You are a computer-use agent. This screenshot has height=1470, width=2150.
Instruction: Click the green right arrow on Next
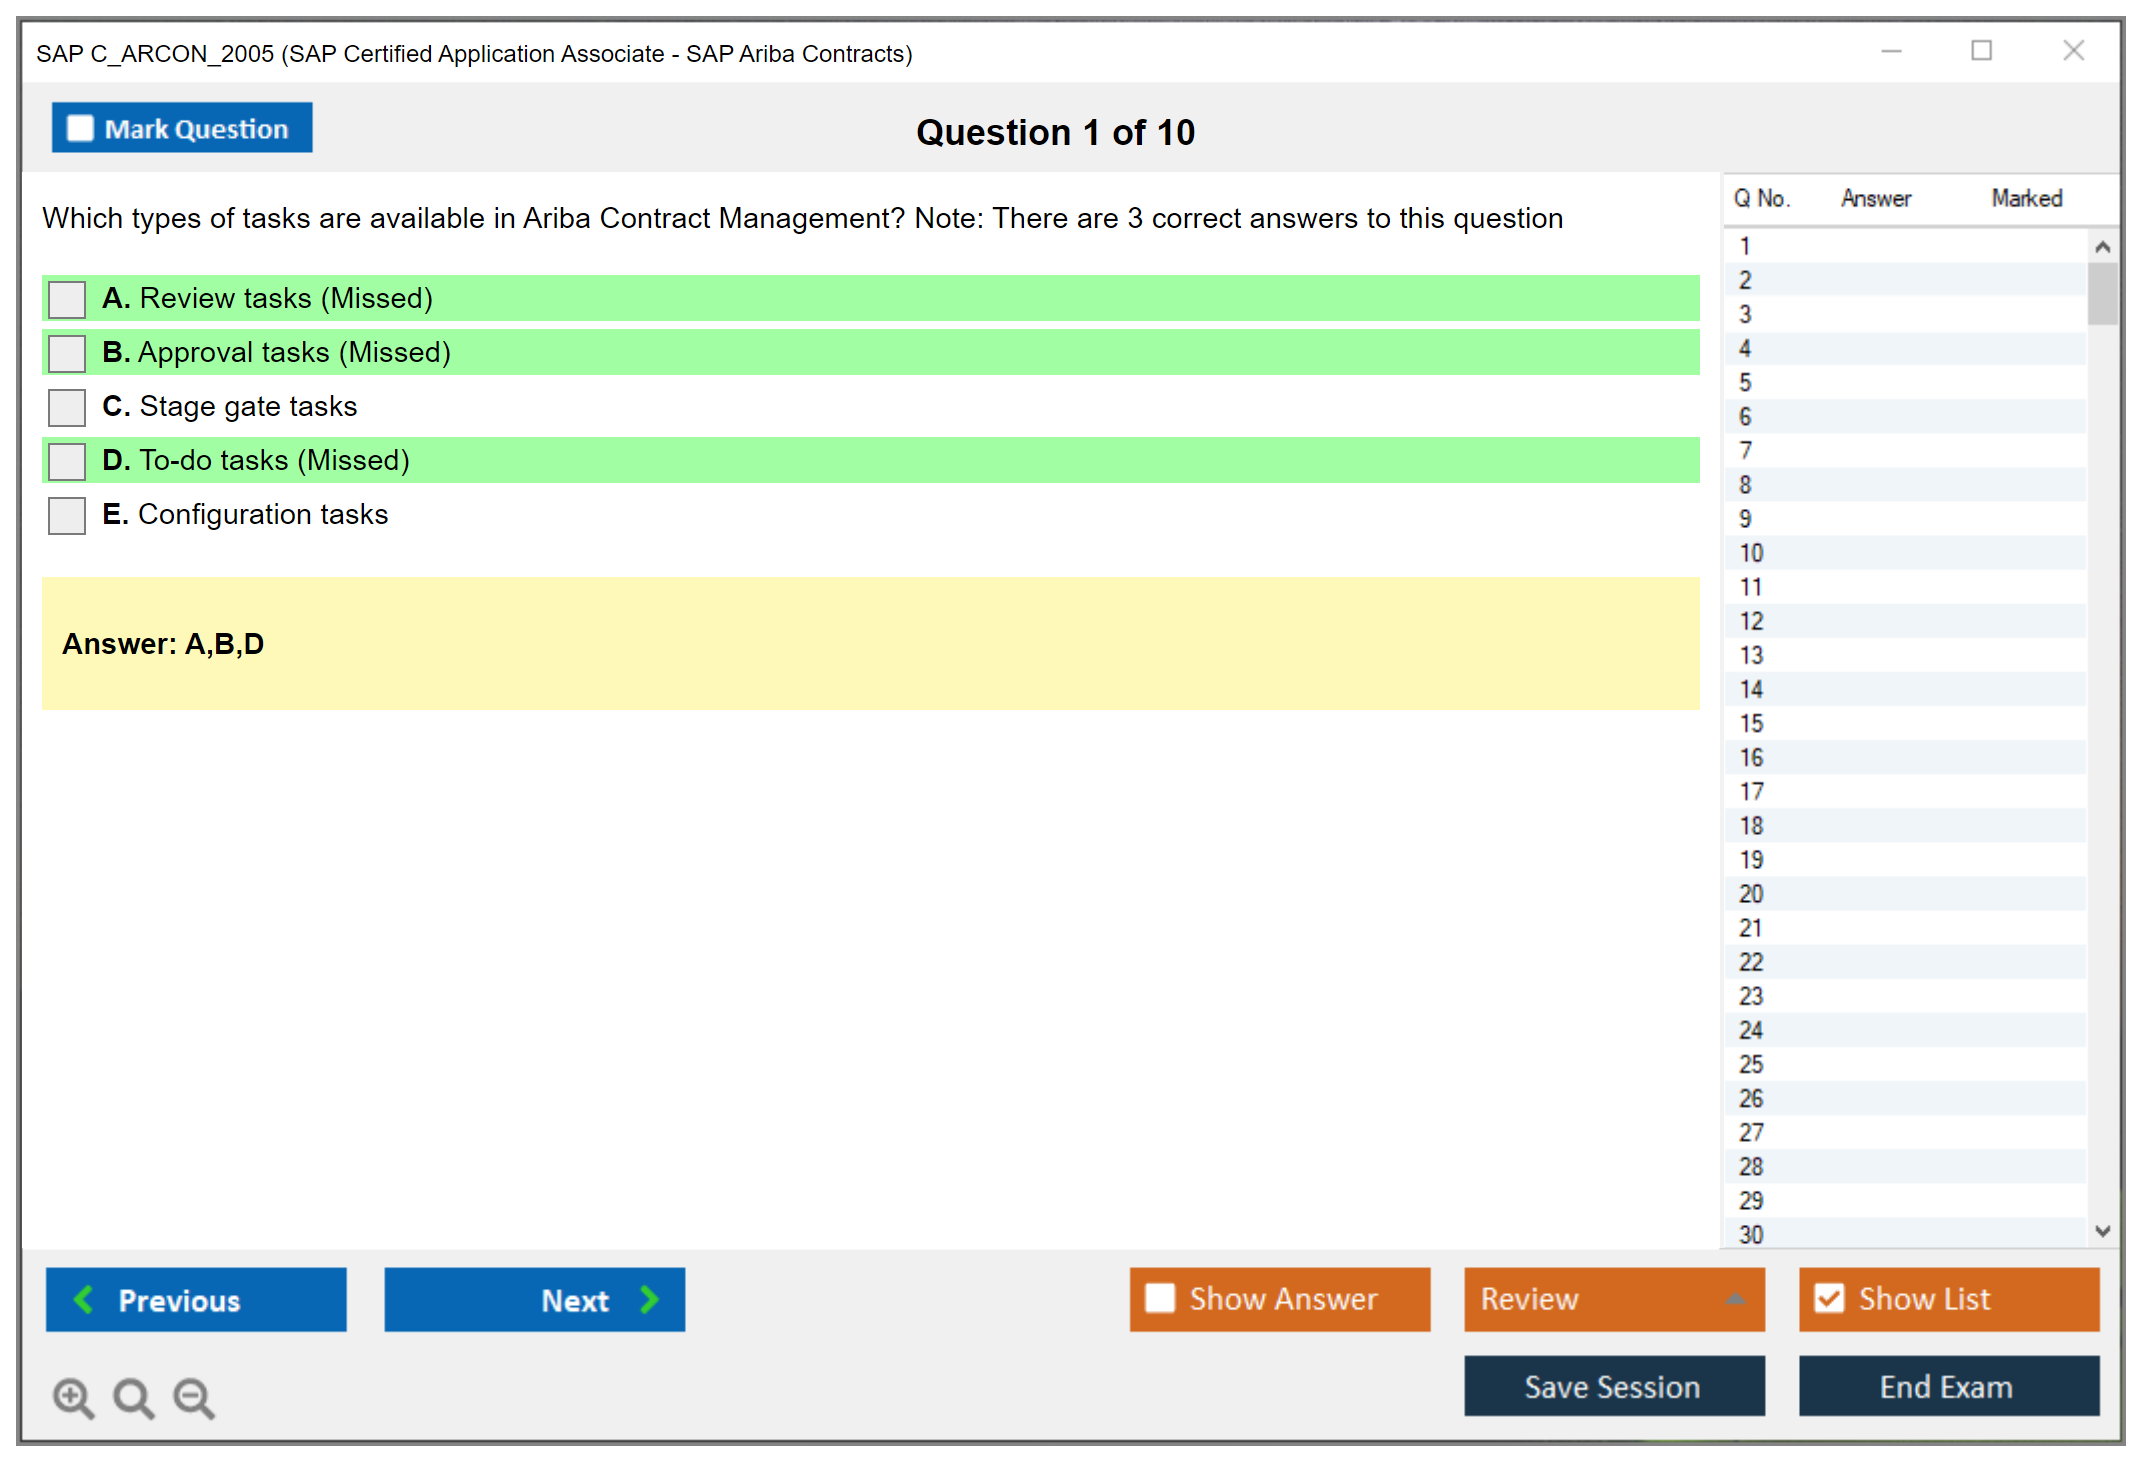coord(649,1299)
